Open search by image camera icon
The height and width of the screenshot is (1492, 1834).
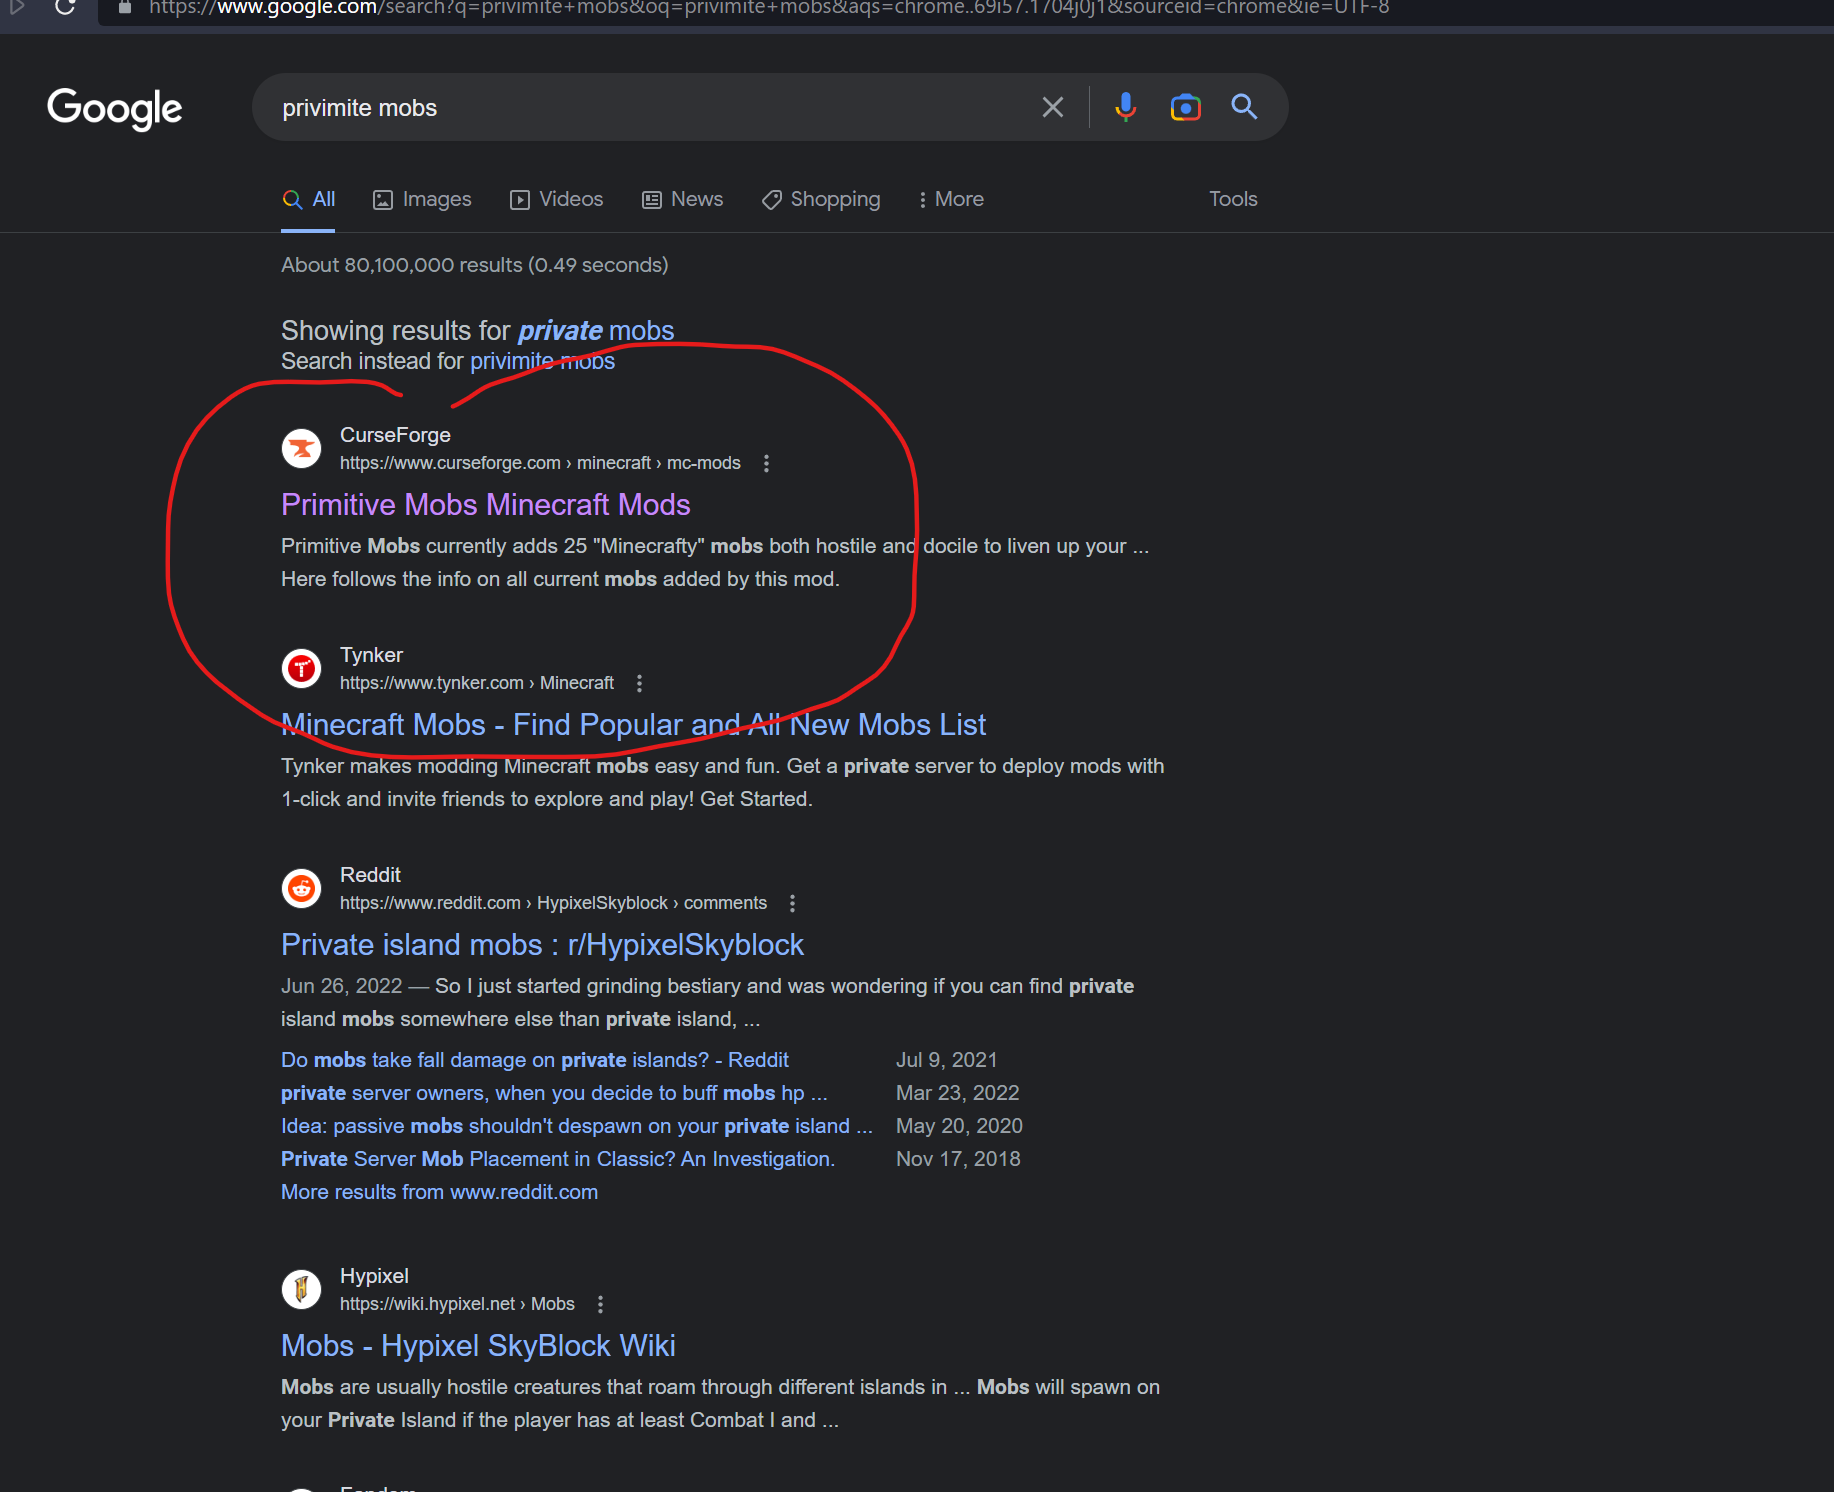[x=1185, y=107]
